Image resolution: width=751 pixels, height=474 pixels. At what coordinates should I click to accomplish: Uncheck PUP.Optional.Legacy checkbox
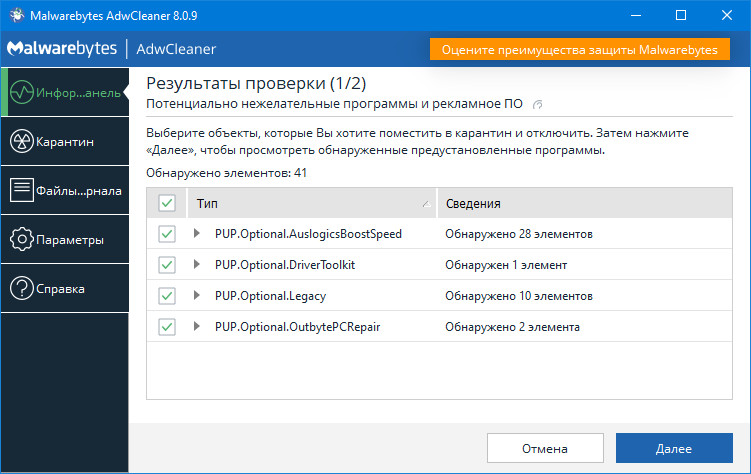167,296
